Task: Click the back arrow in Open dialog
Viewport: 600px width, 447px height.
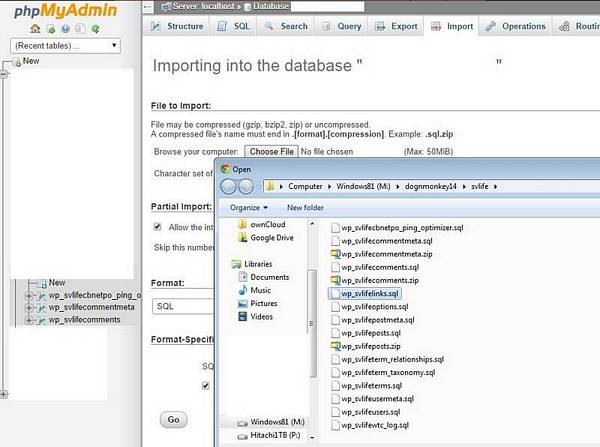Action: click(x=227, y=186)
